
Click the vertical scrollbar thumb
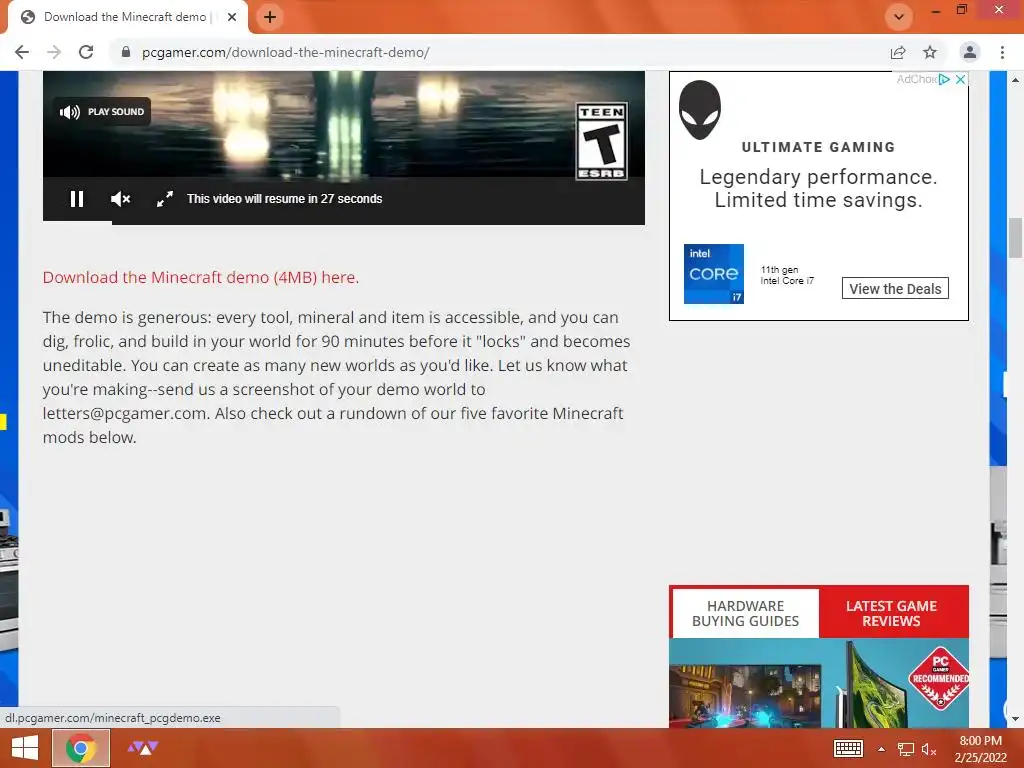pyautogui.click(x=1015, y=238)
